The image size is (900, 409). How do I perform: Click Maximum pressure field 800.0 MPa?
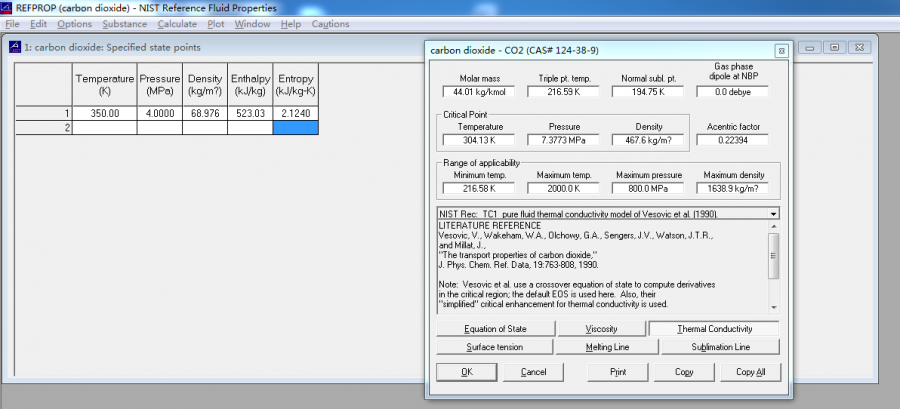(x=647, y=188)
